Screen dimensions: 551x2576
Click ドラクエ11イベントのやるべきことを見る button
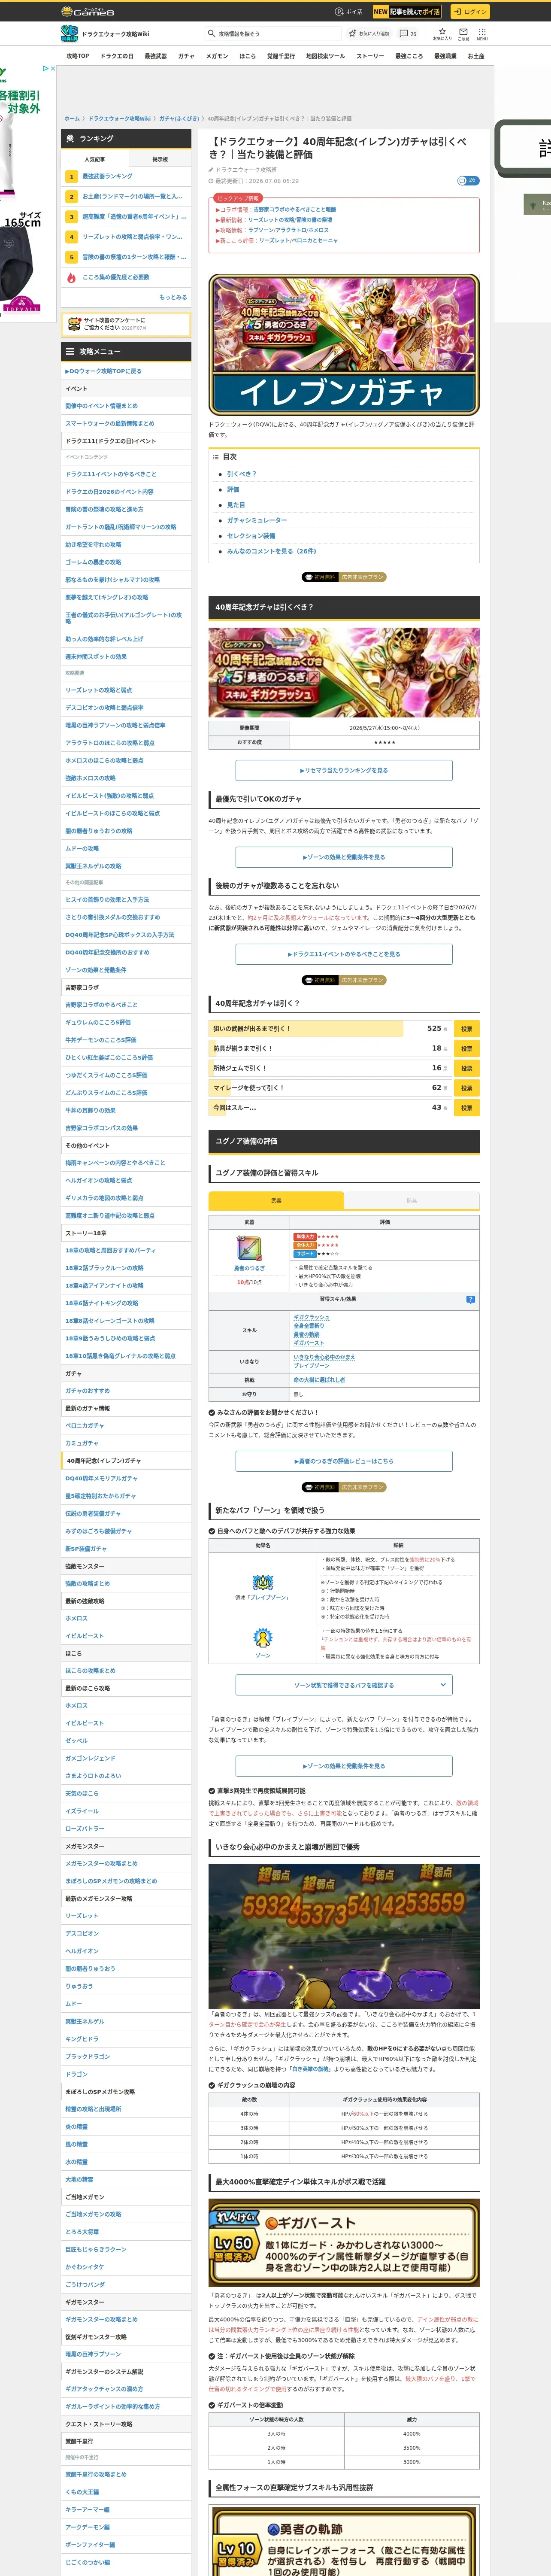(x=344, y=954)
